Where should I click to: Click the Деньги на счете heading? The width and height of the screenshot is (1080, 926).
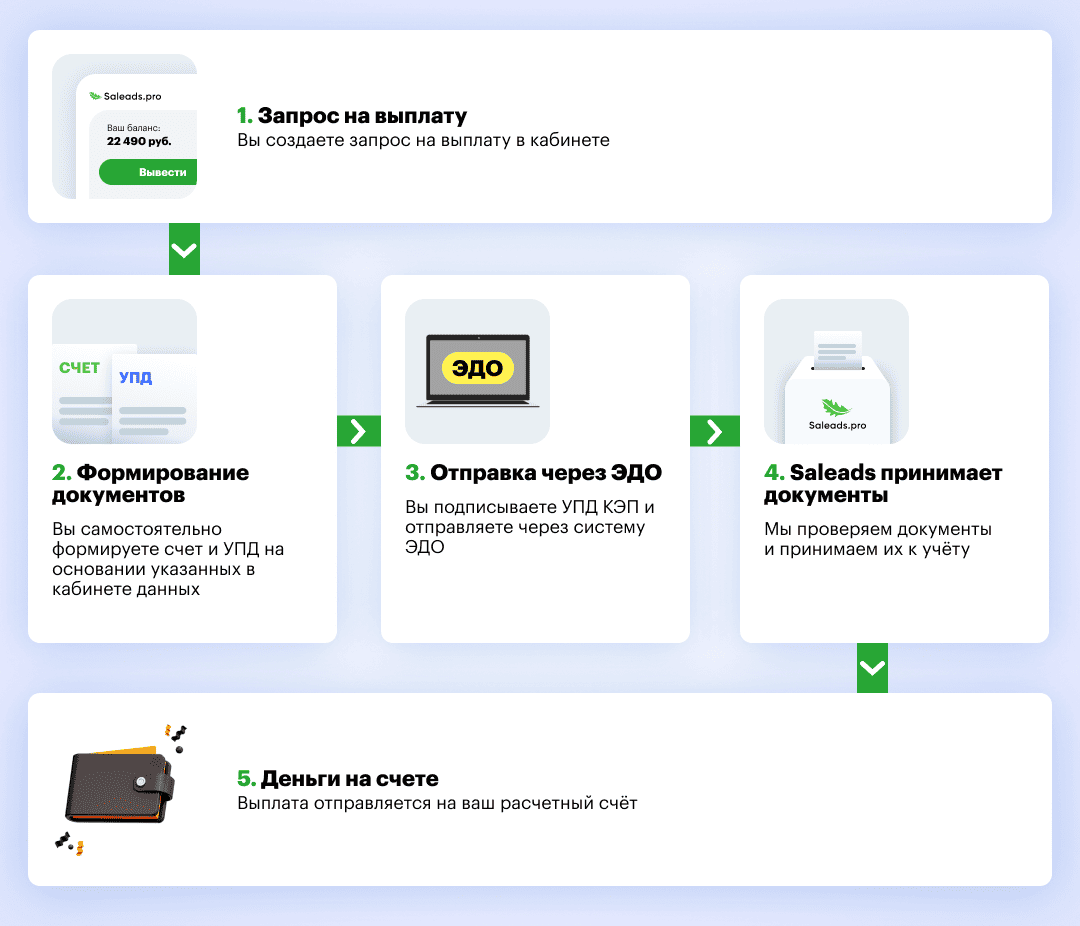point(337,778)
